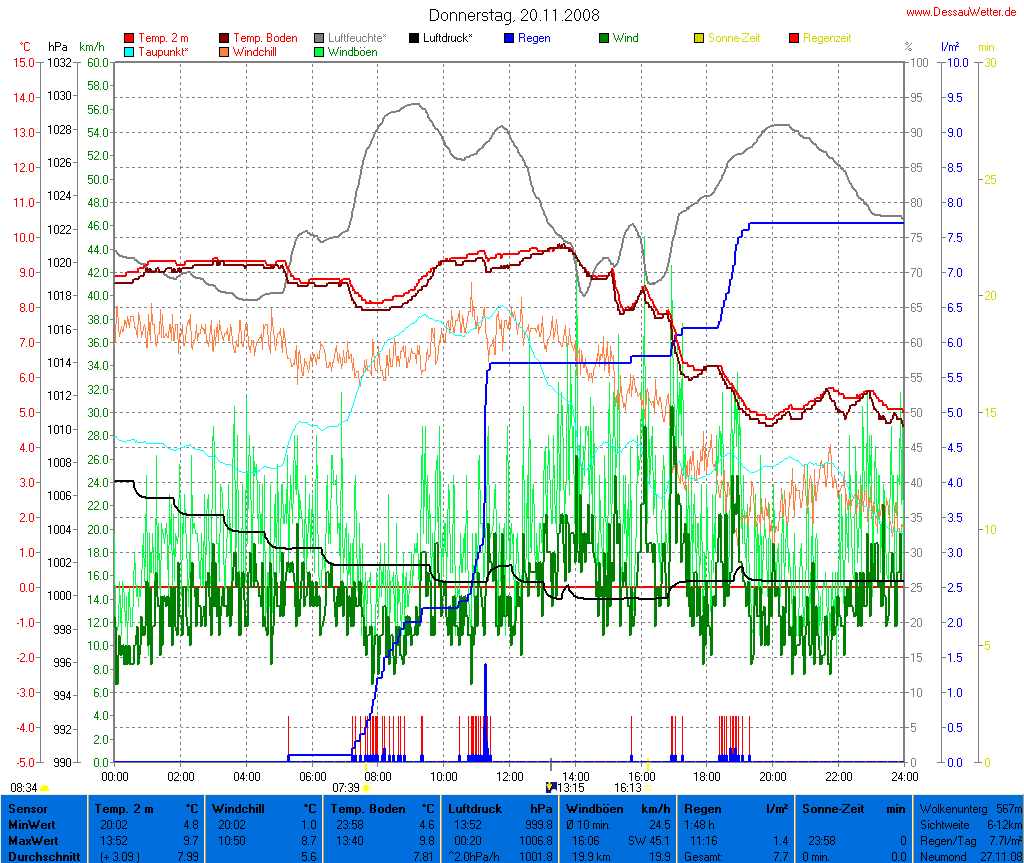
Task: Click the blue Regen legend square
Action: tap(509, 38)
